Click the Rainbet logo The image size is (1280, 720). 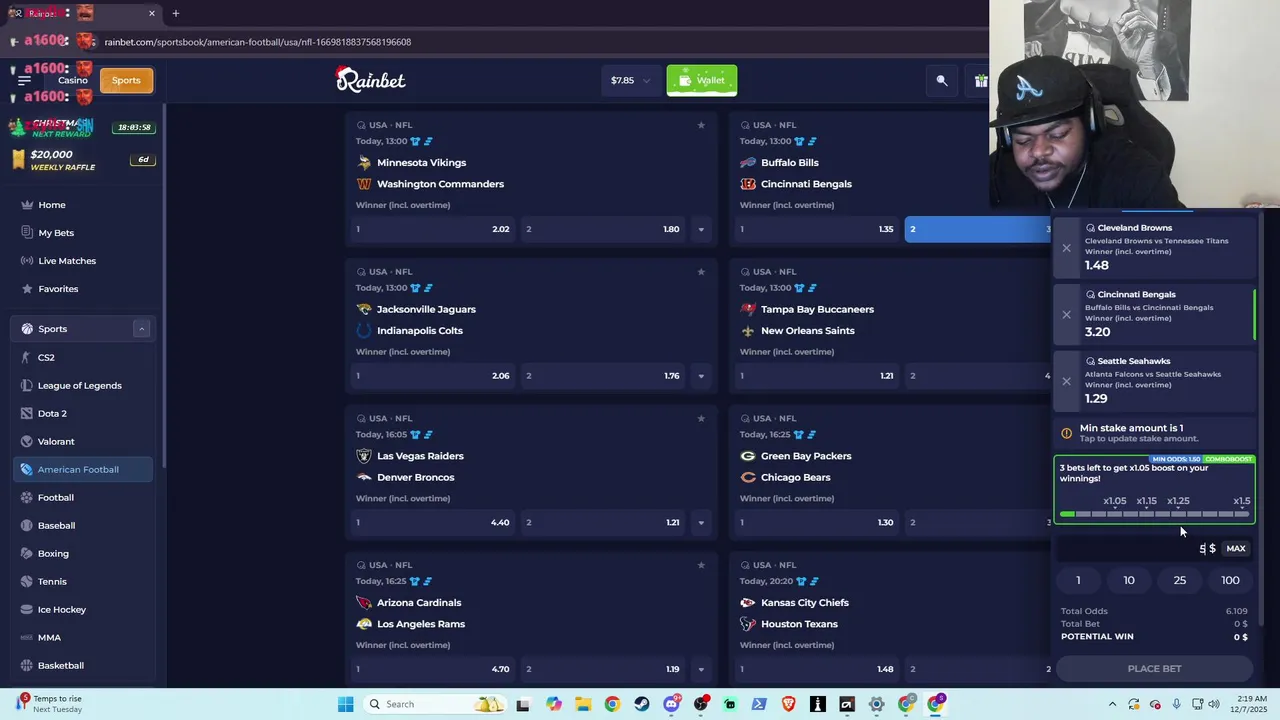click(x=370, y=79)
